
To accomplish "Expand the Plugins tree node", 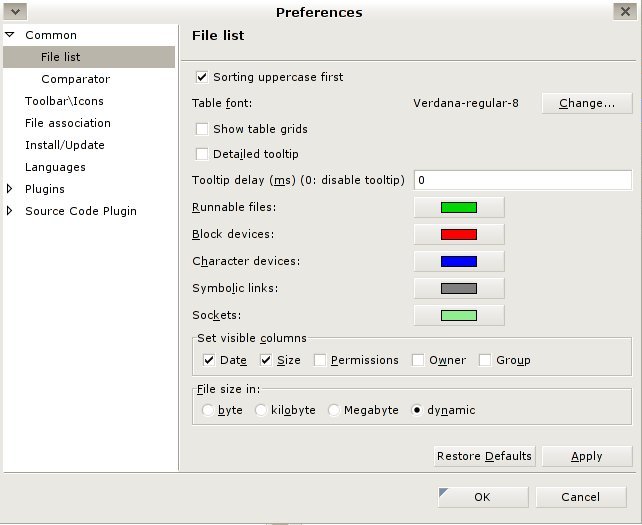I will (x=9, y=189).
